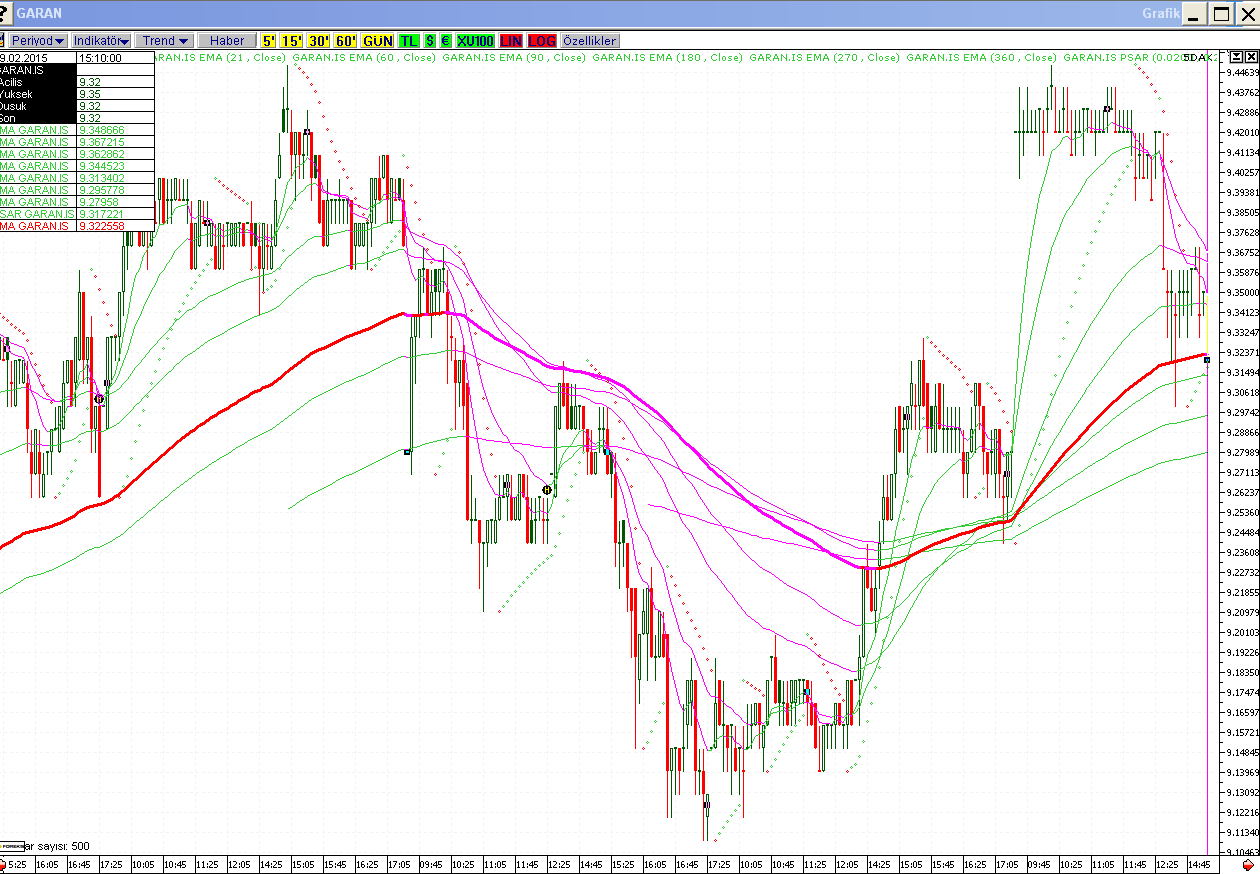Display prices in US dollars

[430, 41]
